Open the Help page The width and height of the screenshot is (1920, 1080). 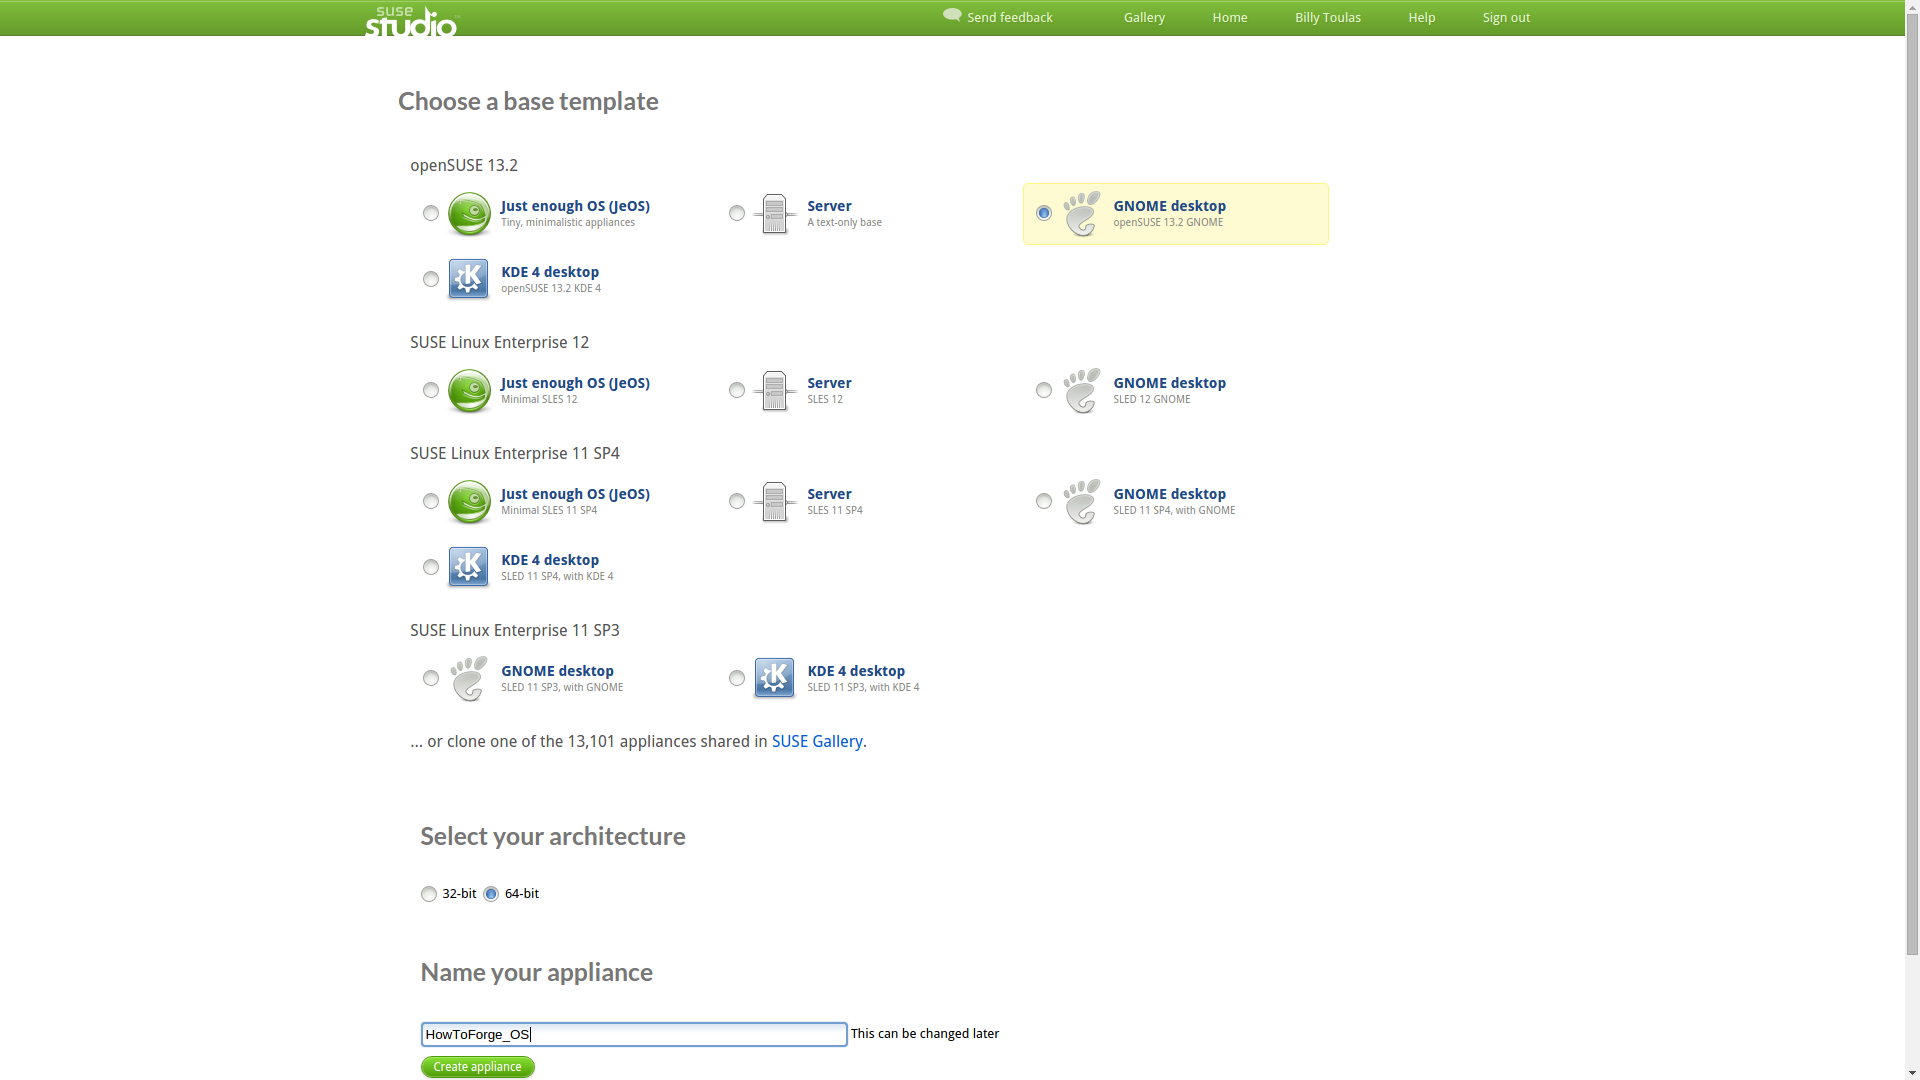1422,17
